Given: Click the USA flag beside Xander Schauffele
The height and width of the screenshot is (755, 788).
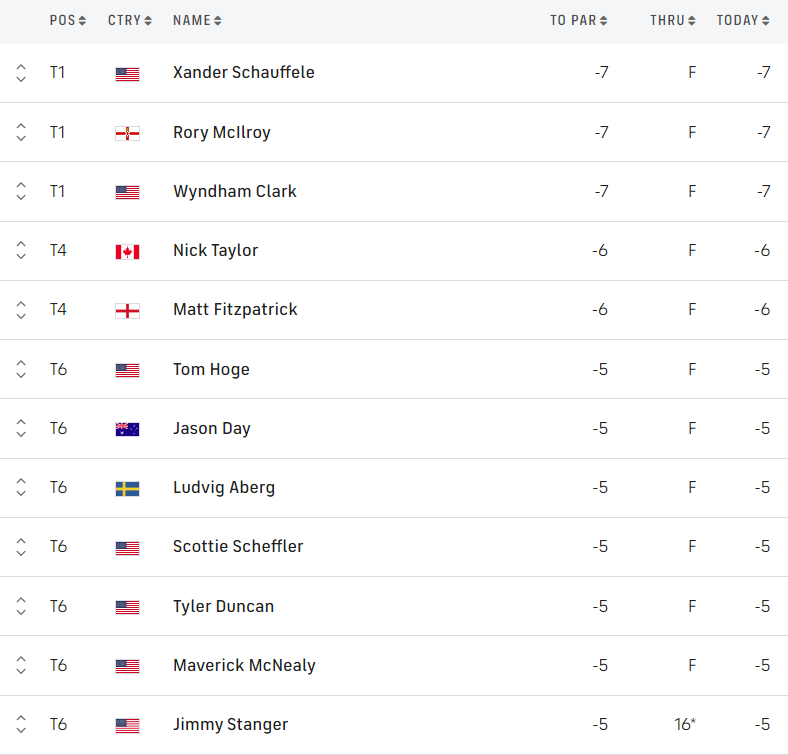Looking at the screenshot, I should [127, 73].
